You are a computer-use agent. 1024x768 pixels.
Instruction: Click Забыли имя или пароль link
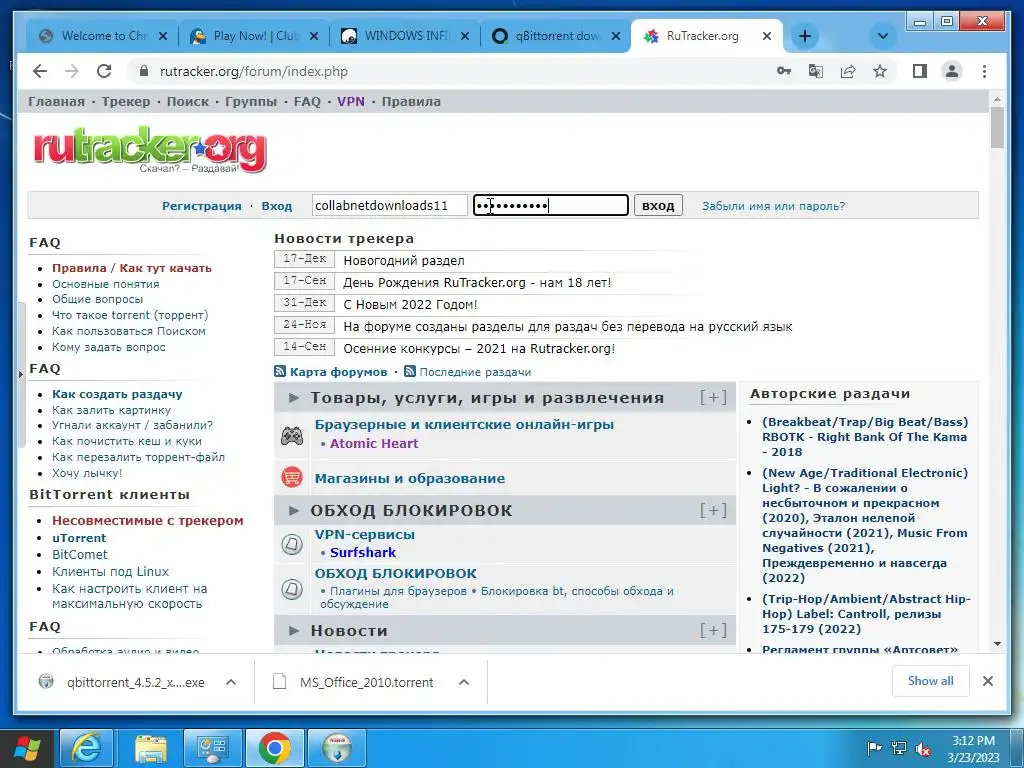(x=773, y=206)
